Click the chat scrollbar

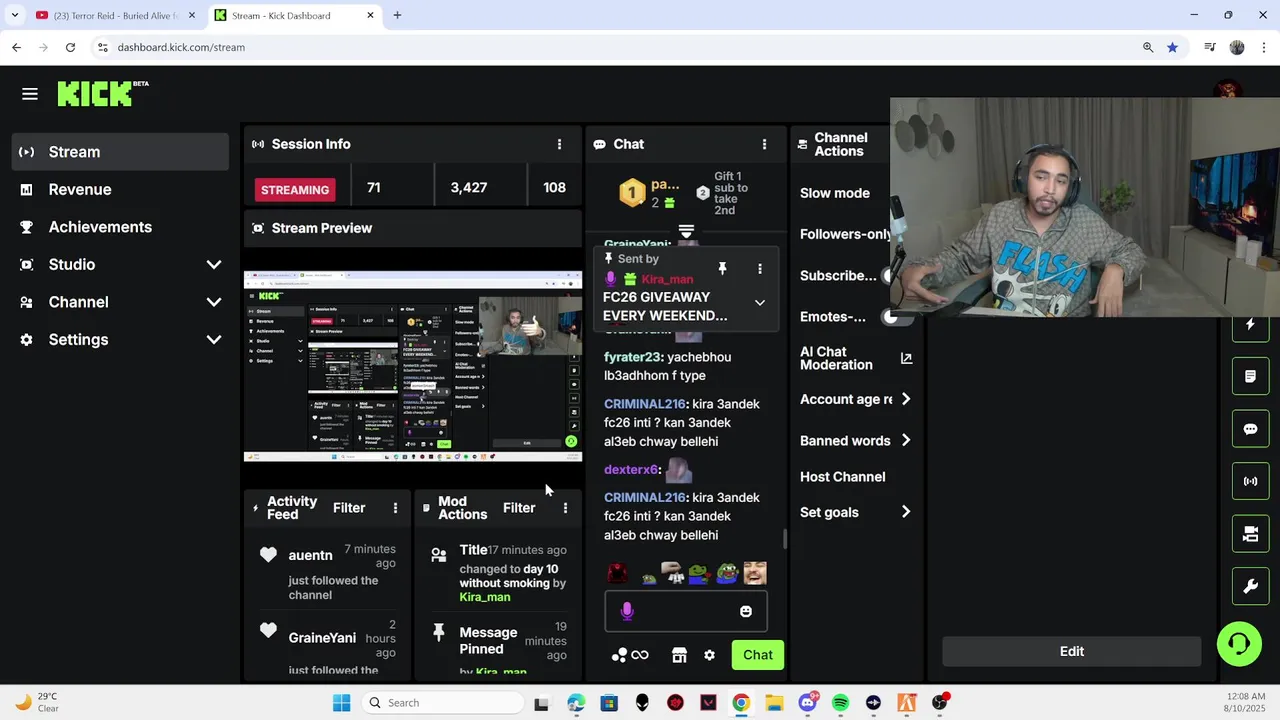[785, 539]
